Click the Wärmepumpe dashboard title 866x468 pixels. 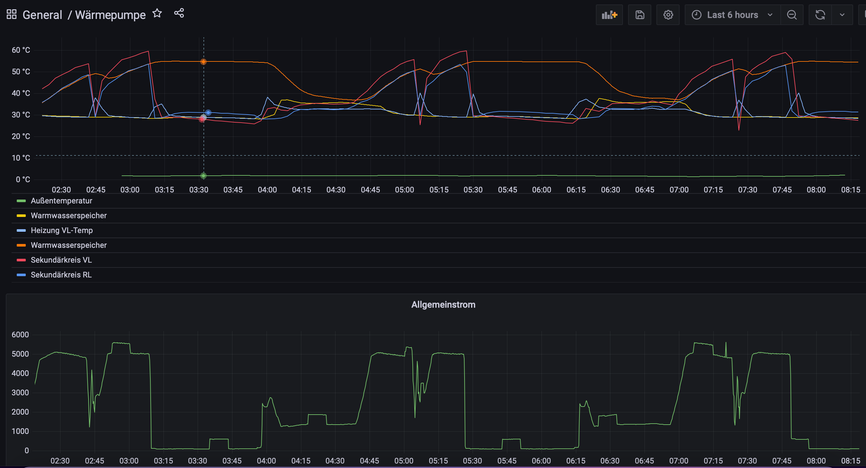tap(110, 15)
